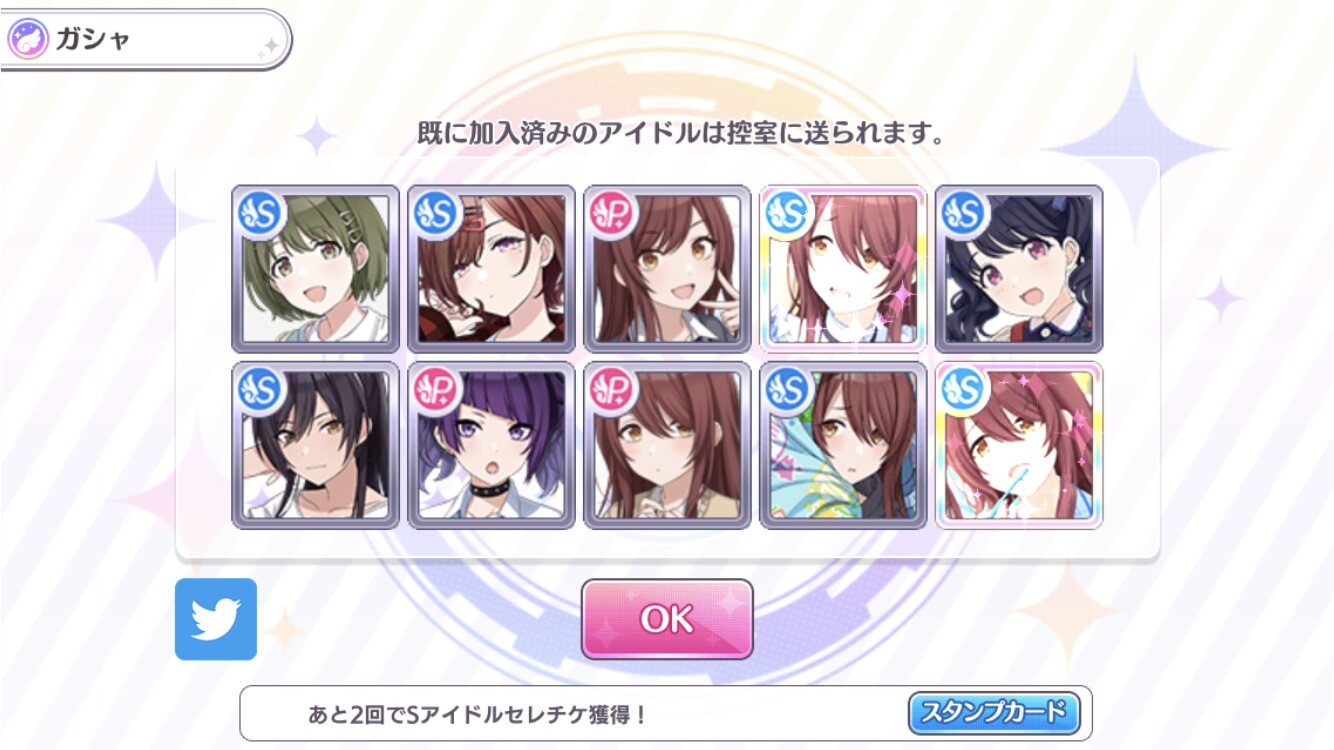
Task: Select the idol card with blue patterned background
Action: [x=843, y=445]
